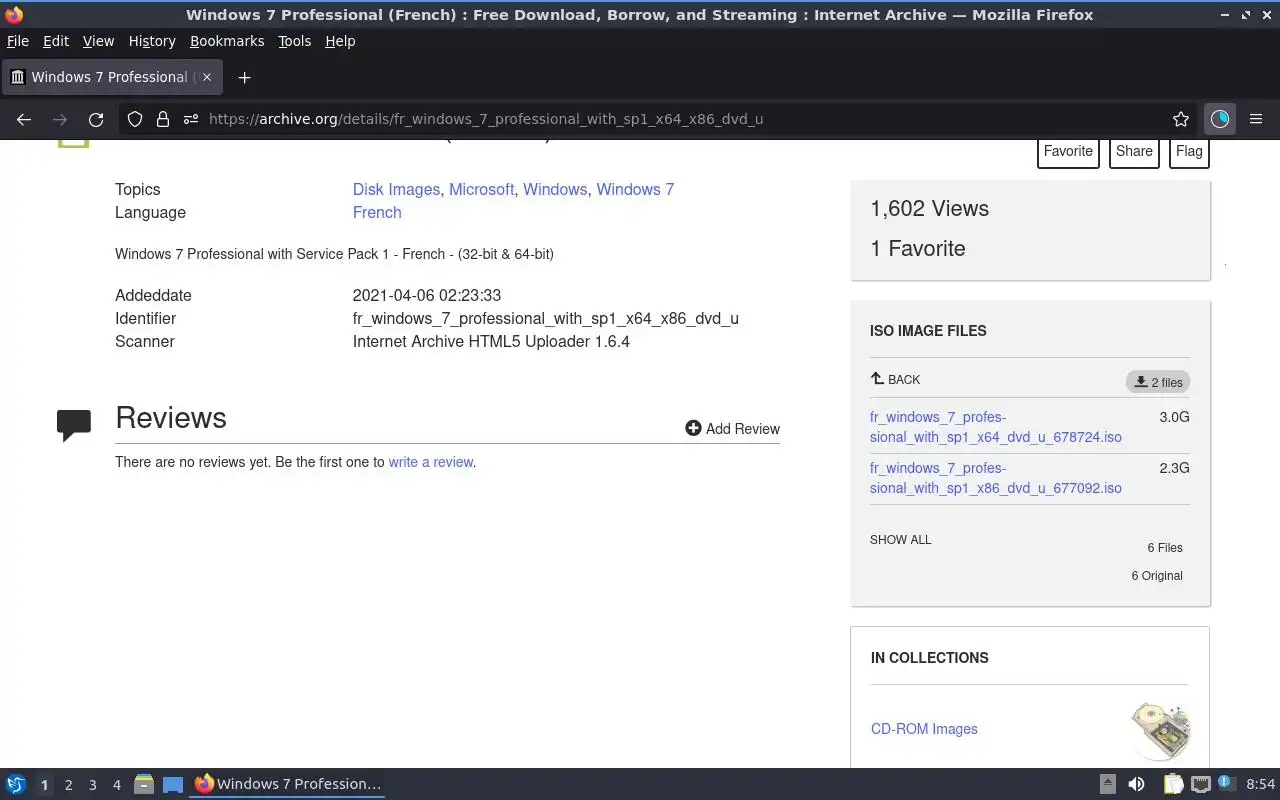View site security via the padlock icon
Screen dimensions: 1280x800
point(163,119)
